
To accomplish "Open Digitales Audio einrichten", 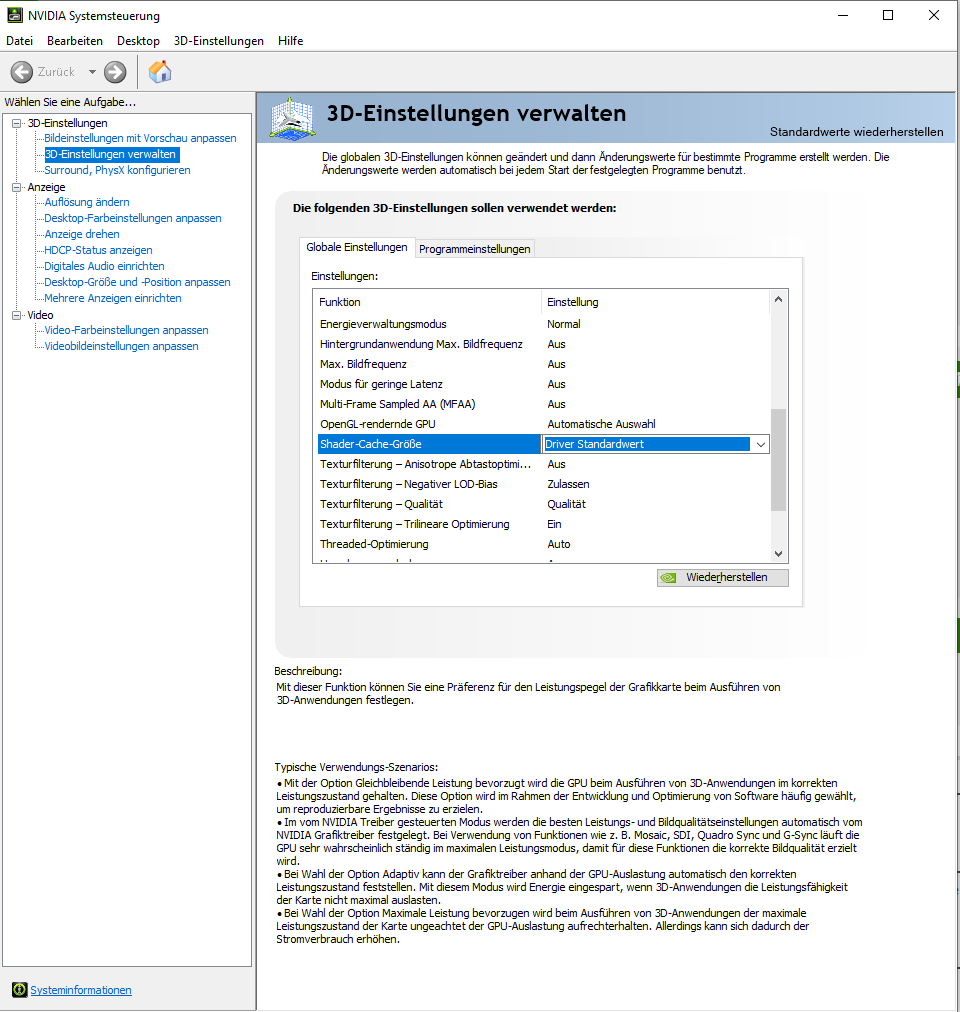I will pos(104,266).
